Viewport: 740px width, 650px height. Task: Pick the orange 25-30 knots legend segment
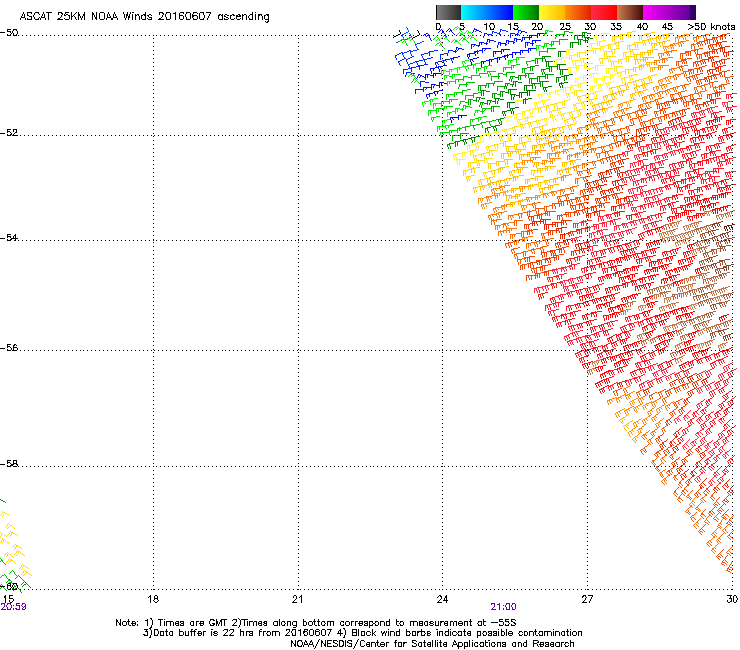pos(577,12)
